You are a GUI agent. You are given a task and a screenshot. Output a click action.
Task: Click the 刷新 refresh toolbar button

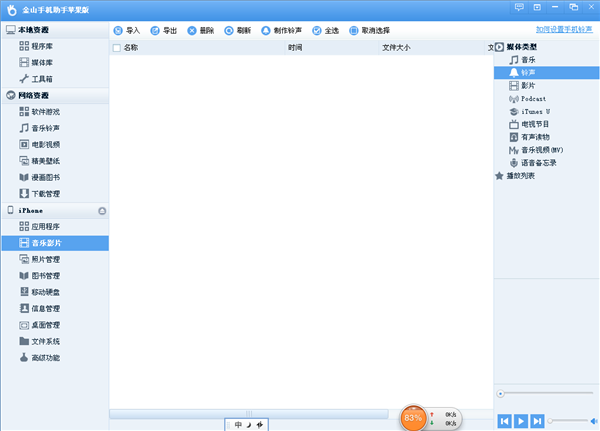point(238,31)
